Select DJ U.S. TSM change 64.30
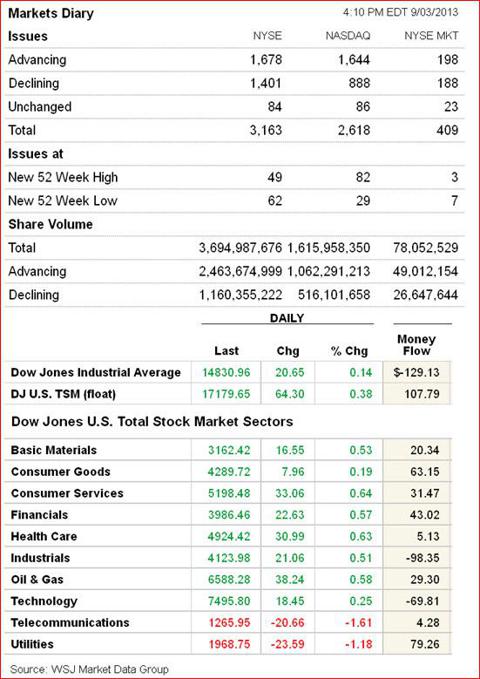The height and width of the screenshot is (679, 480). tap(290, 394)
